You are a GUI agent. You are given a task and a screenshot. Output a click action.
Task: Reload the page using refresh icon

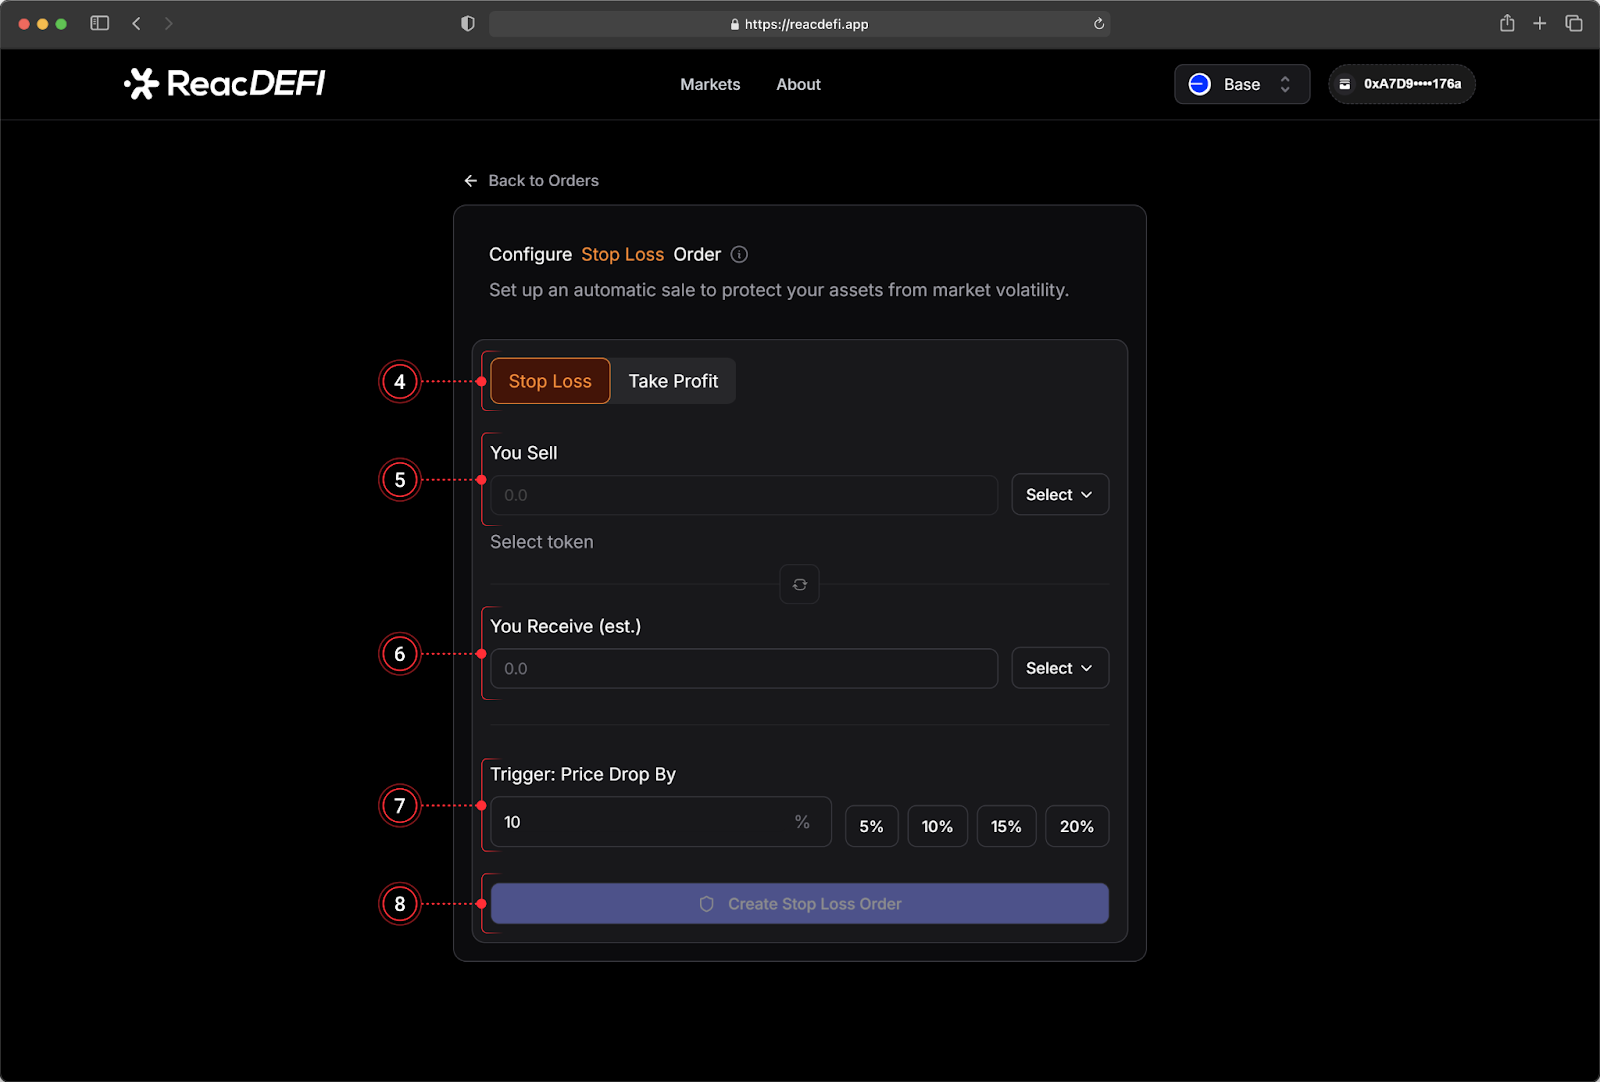[1098, 24]
